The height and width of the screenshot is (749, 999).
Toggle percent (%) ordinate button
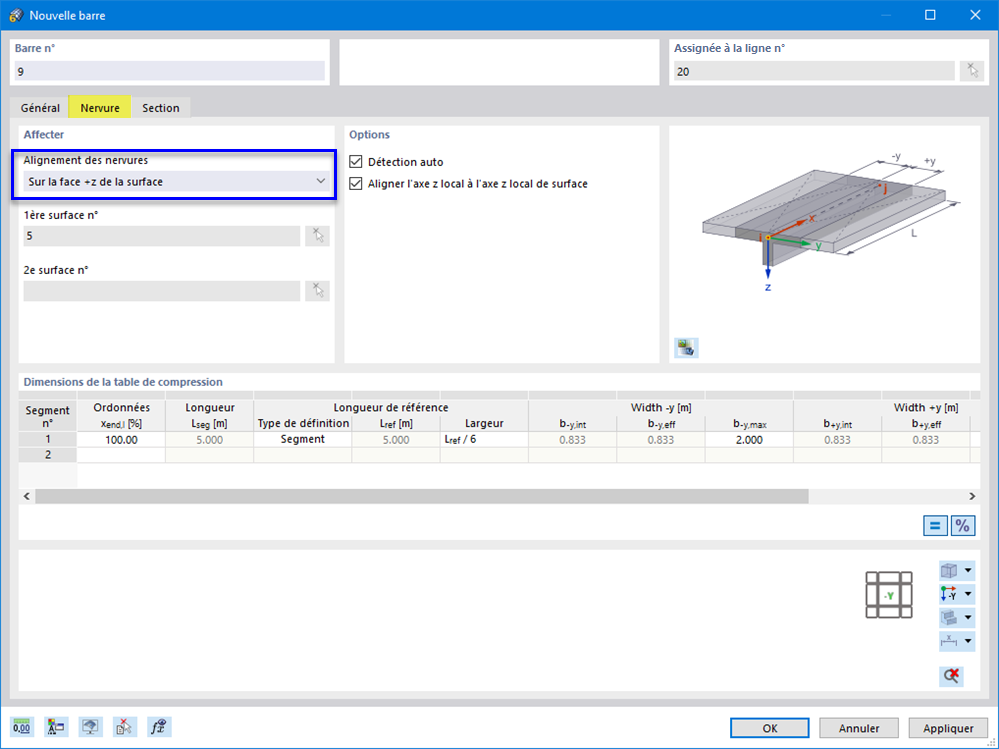coord(963,525)
